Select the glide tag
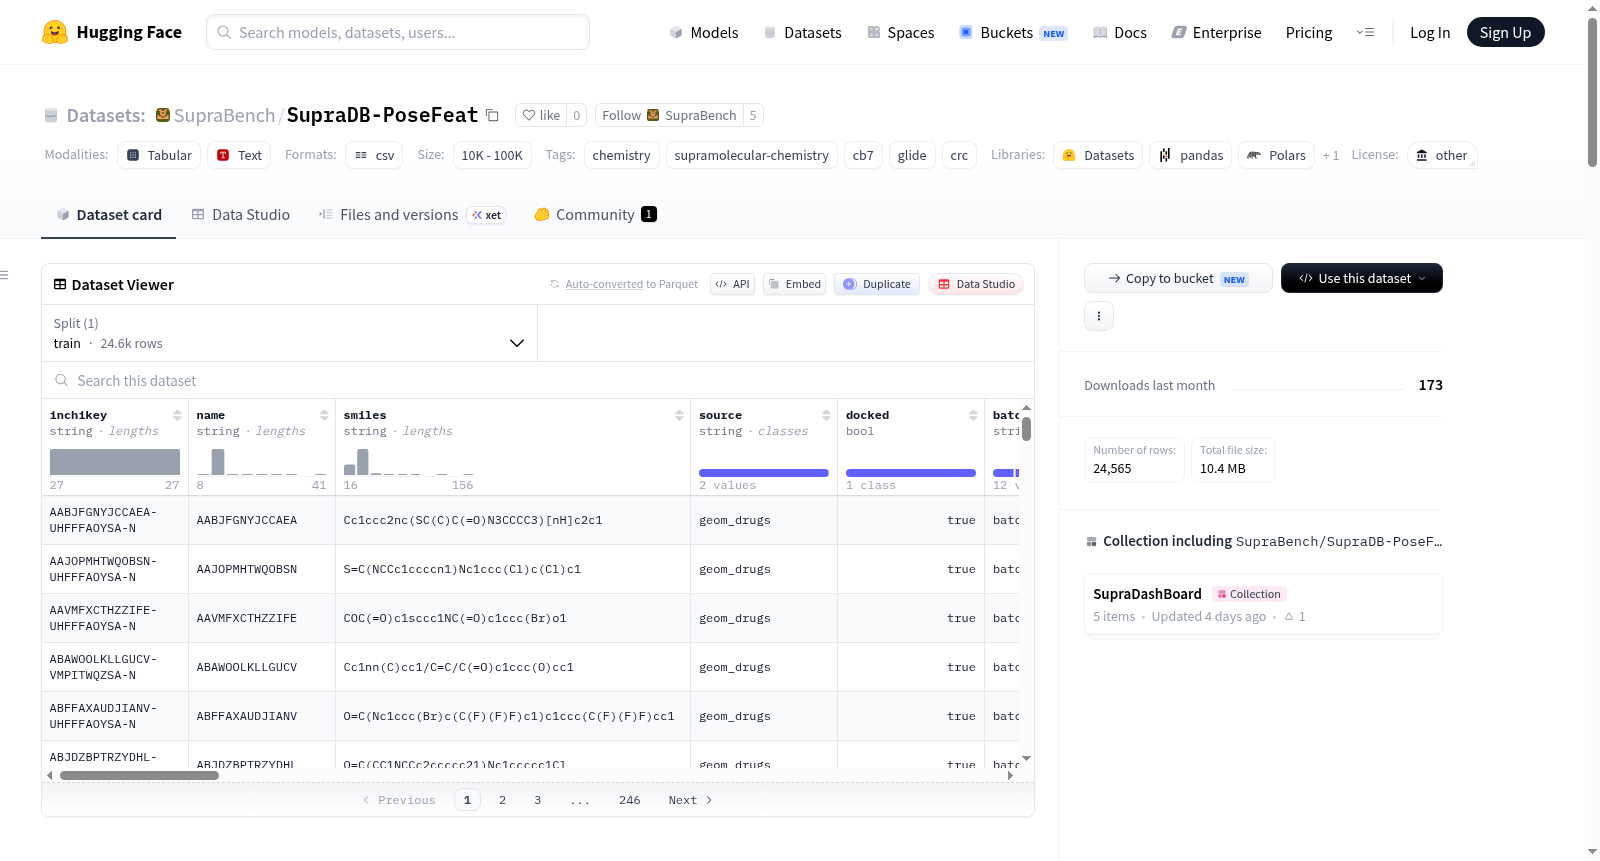This screenshot has height=861, width=1600. point(912,155)
